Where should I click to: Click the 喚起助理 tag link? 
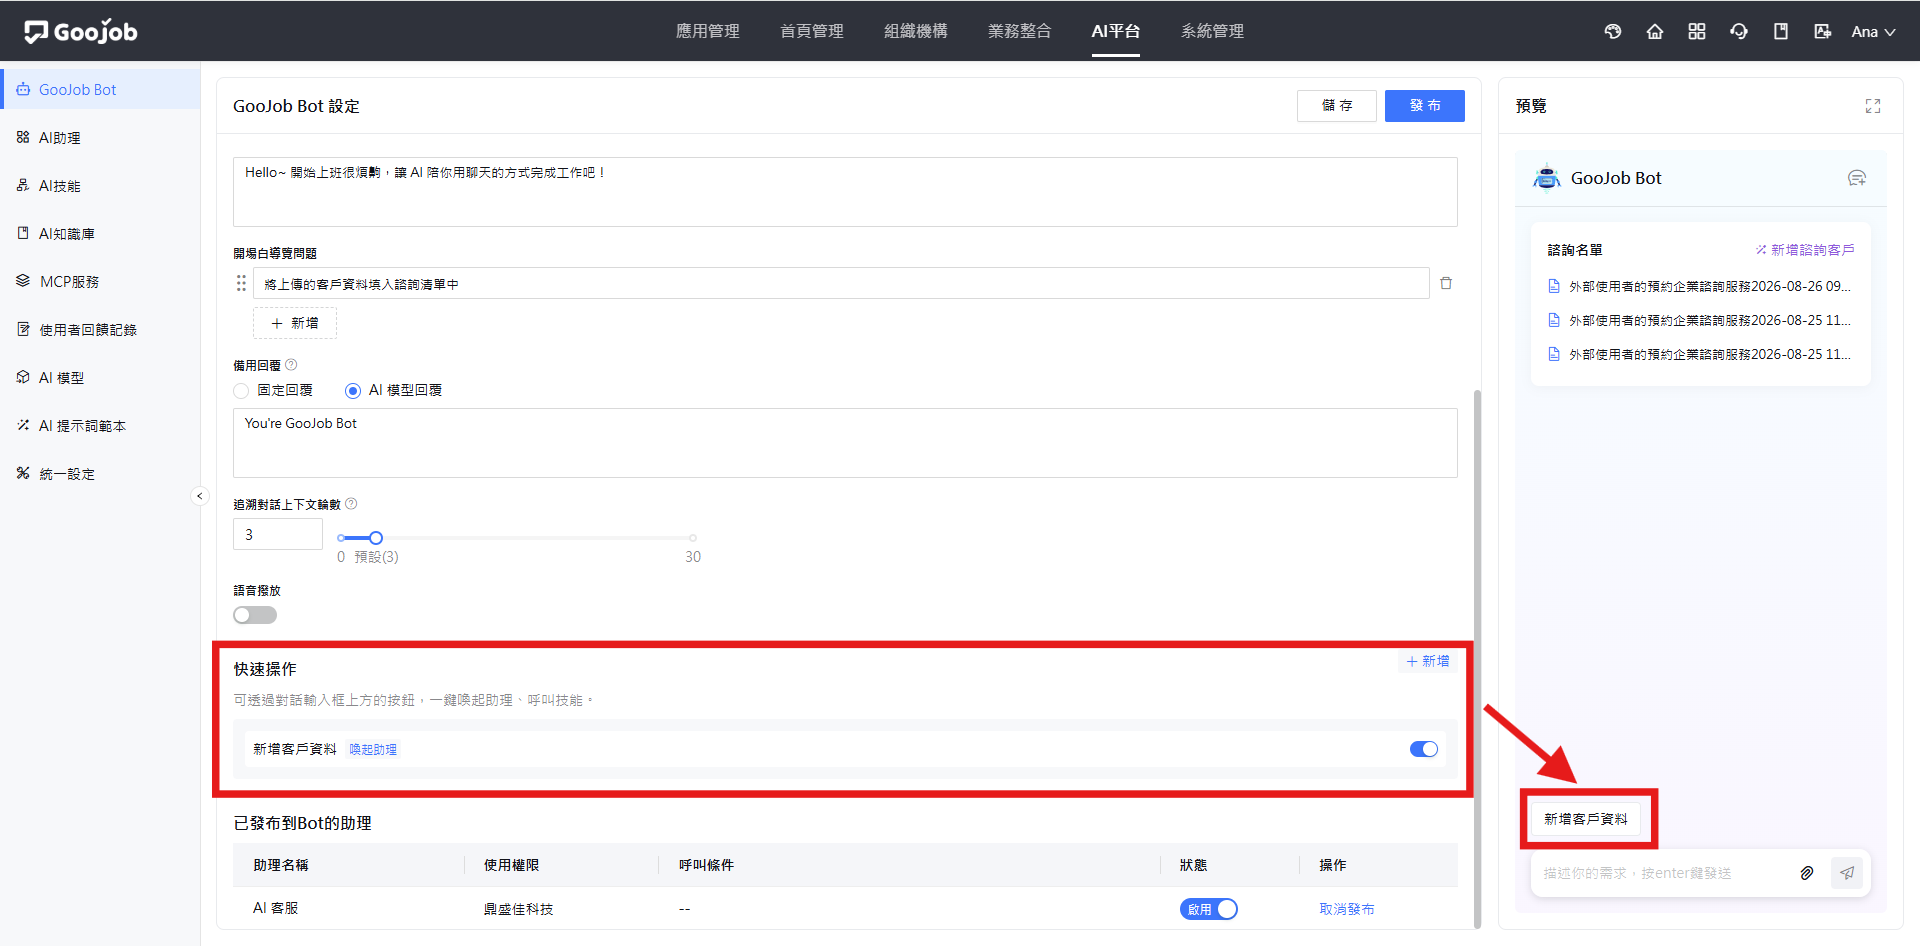[373, 749]
